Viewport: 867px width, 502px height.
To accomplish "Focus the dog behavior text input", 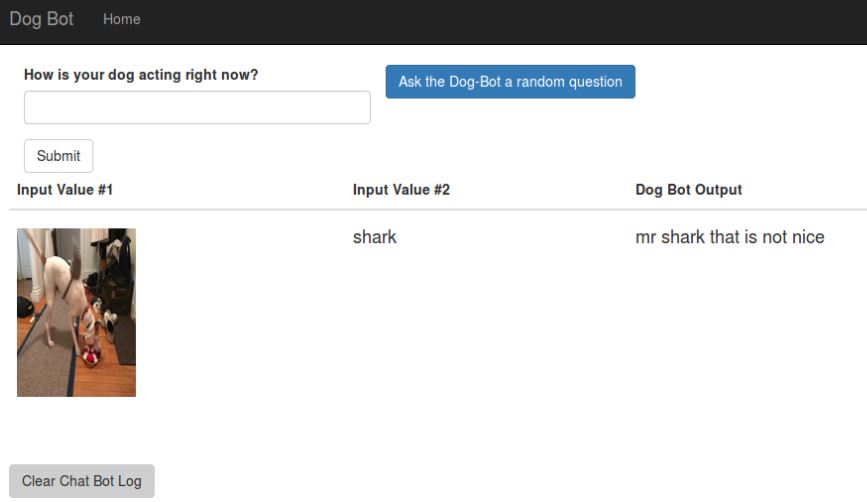I will coord(197,108).
